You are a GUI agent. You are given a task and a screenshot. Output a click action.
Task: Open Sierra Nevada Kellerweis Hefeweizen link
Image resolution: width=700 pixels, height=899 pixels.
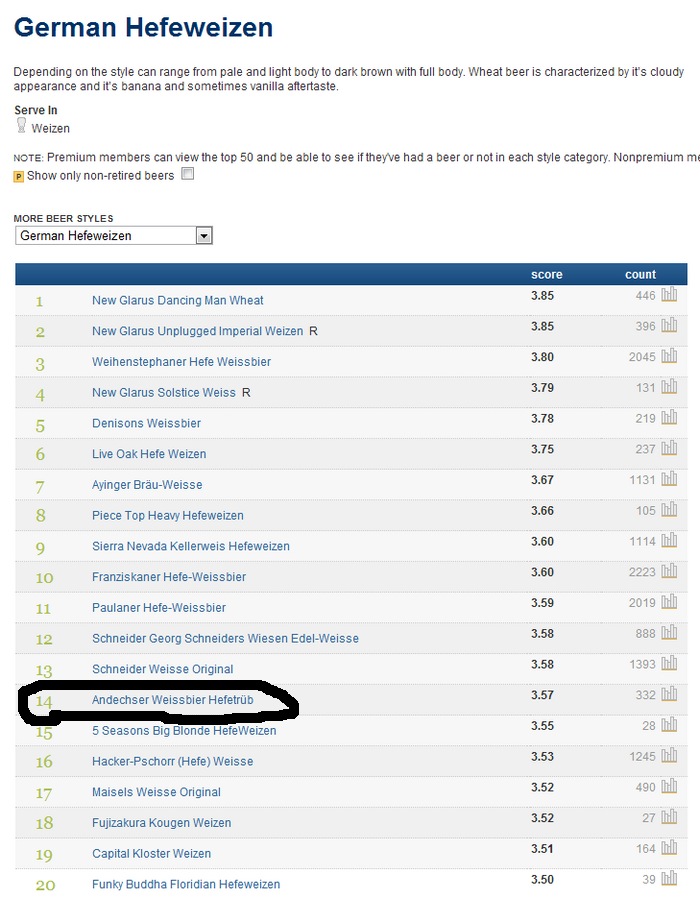pos(190,546)
